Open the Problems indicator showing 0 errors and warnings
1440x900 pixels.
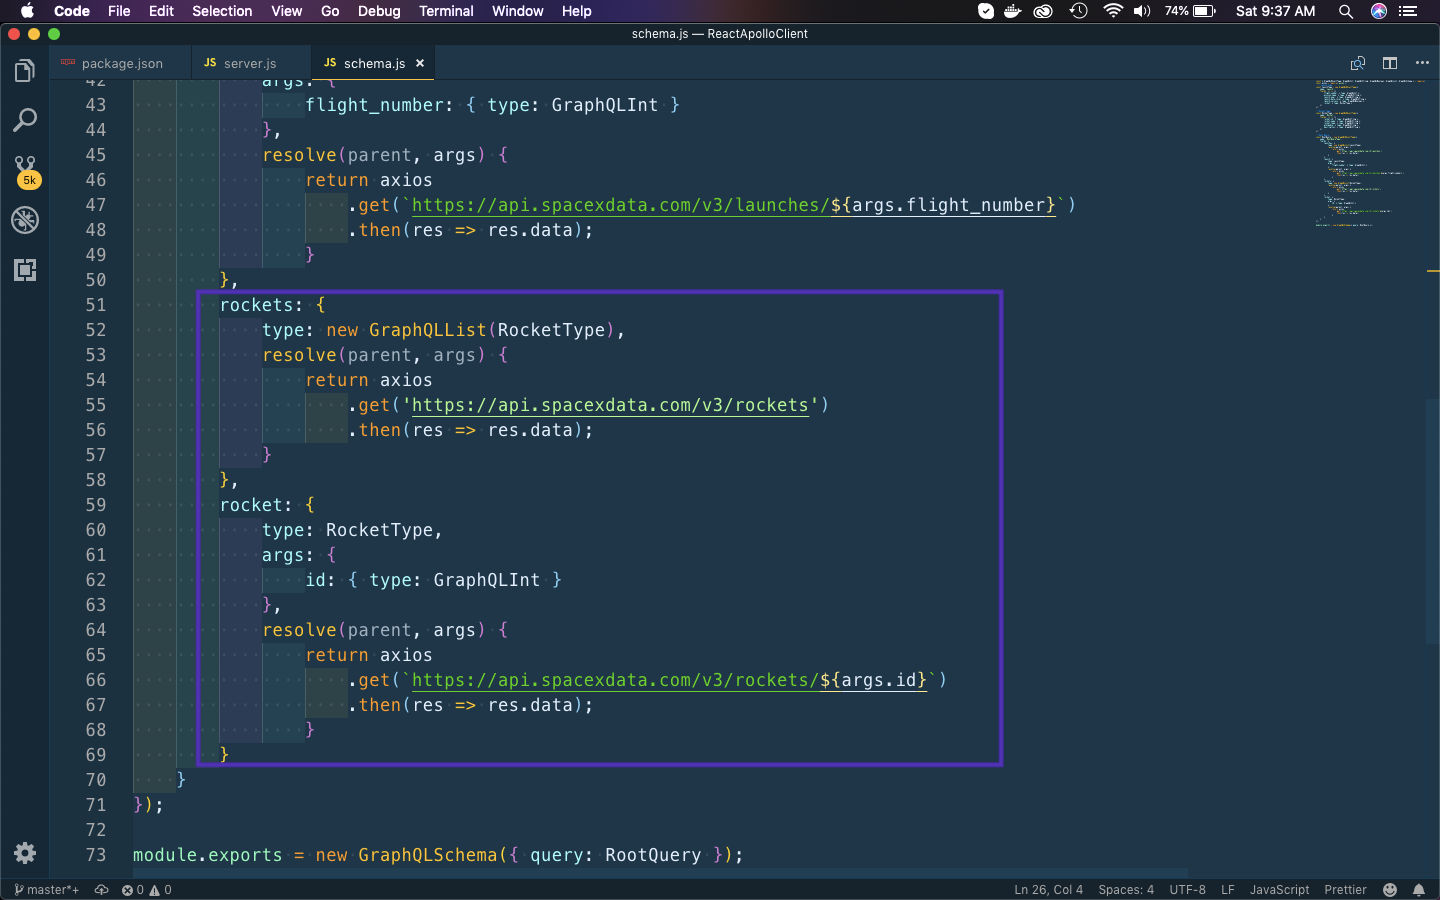click(x=146, y=889)
